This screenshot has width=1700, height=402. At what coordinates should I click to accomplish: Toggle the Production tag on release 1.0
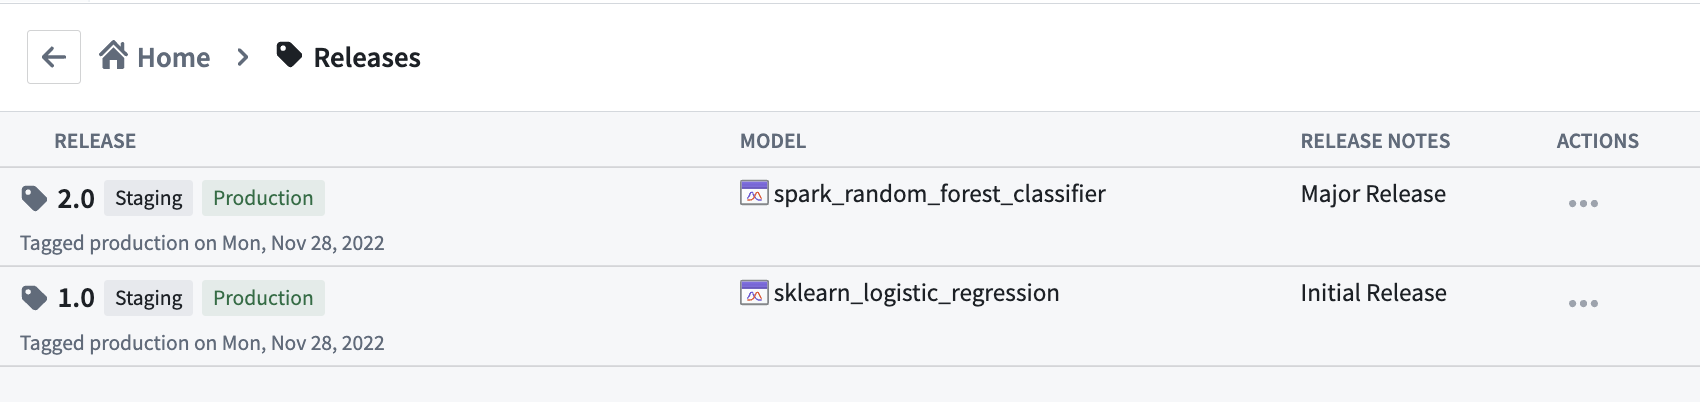tap(263, 298)
